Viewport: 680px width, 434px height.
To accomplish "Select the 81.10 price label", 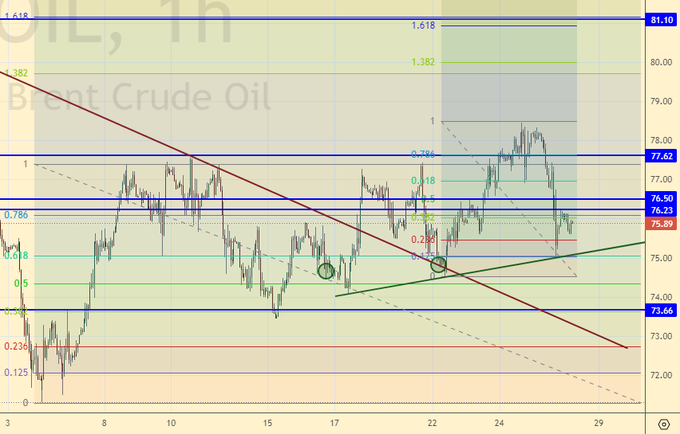I will (x=660, y=19).
